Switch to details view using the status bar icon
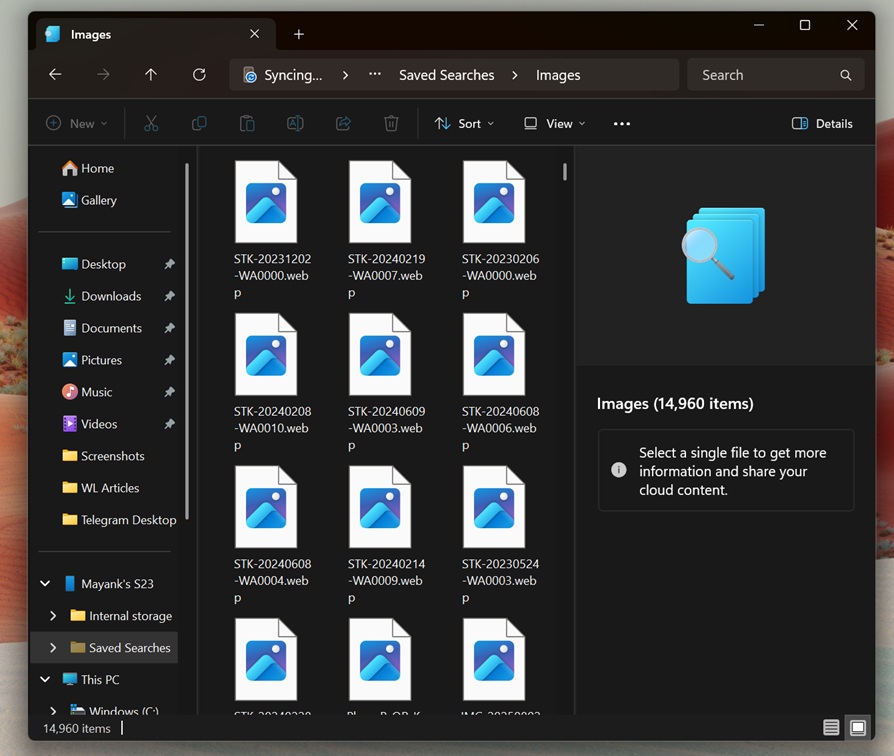This screenshot has width=894, height=756. click(831, 728)
